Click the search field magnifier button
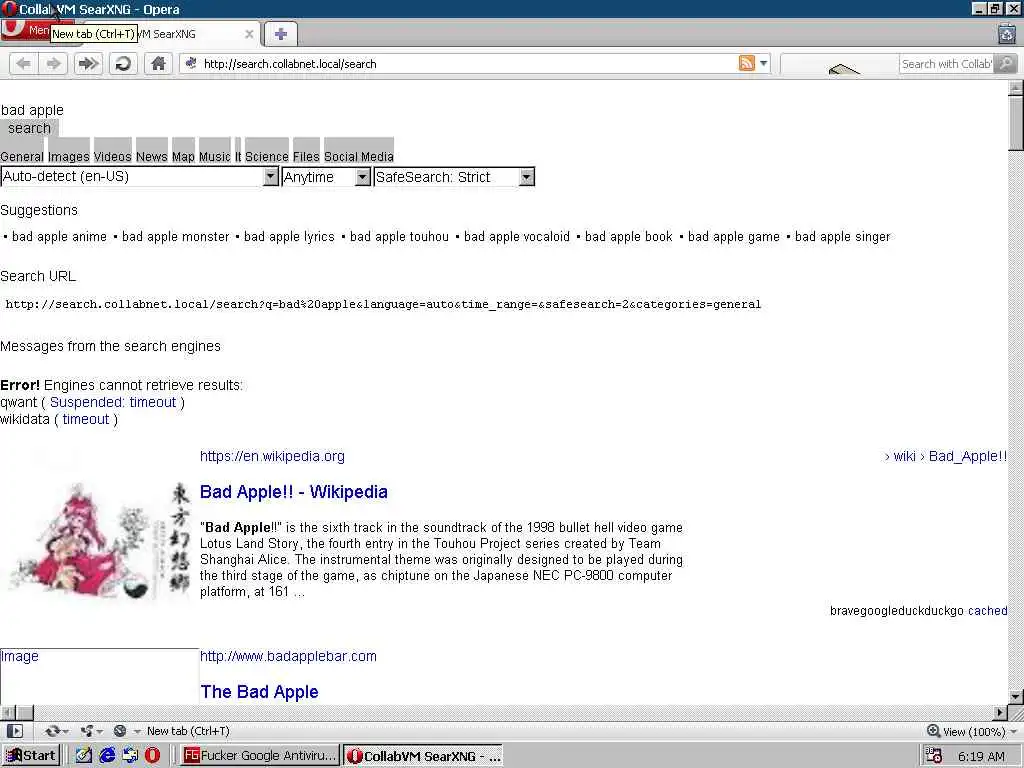 (x=1006, y=63)
